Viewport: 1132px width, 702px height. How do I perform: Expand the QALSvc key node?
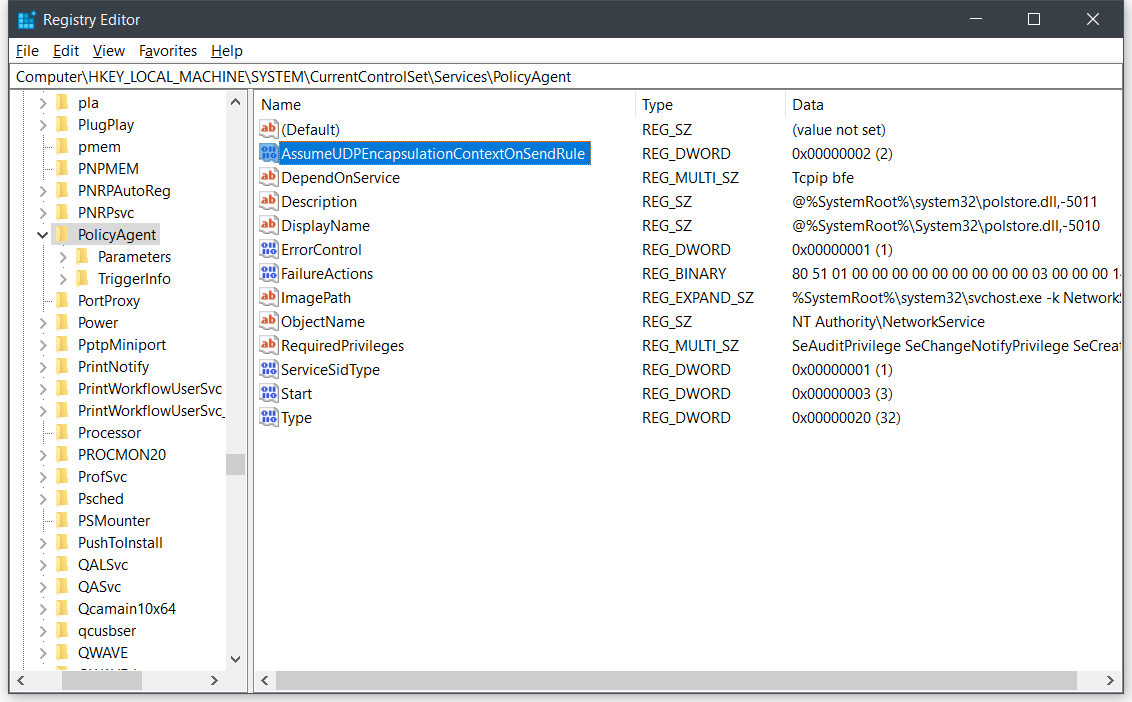43,565
